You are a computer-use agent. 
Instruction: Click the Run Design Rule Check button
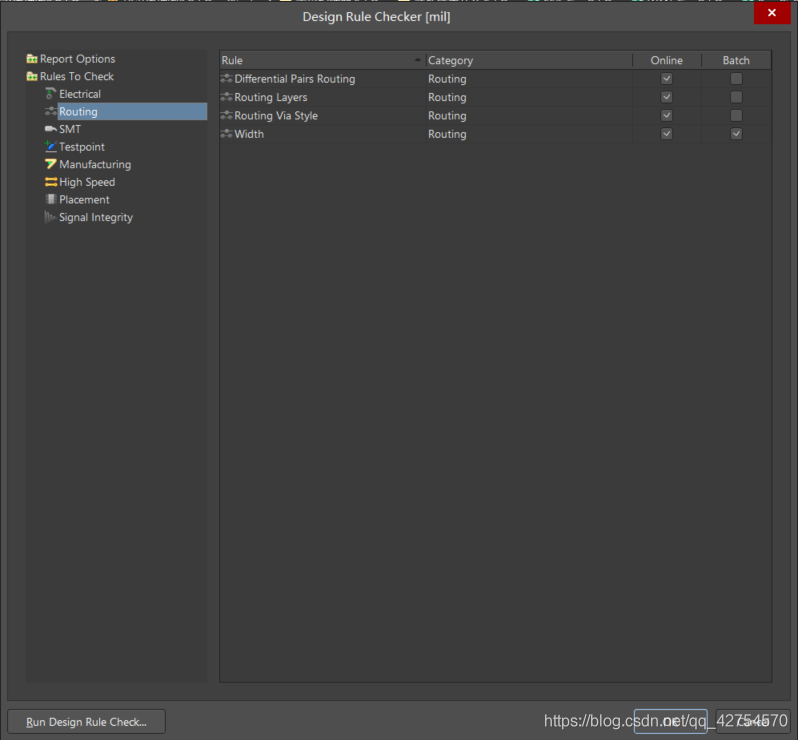pyautogui.click(x=87, y=722)
